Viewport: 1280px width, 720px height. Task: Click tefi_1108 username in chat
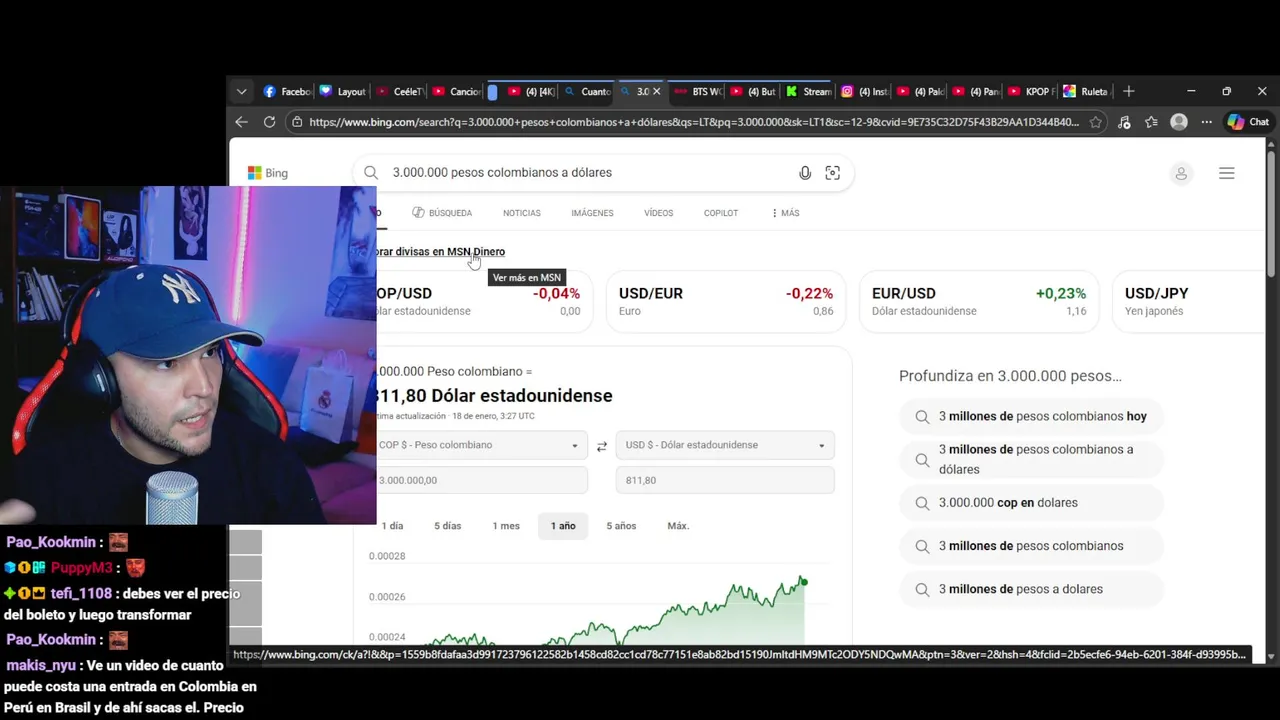click(81, 594)
